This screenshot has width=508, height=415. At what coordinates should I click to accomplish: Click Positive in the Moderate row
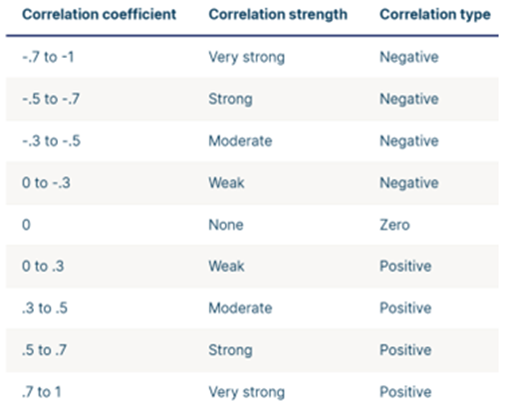point(406,308)
